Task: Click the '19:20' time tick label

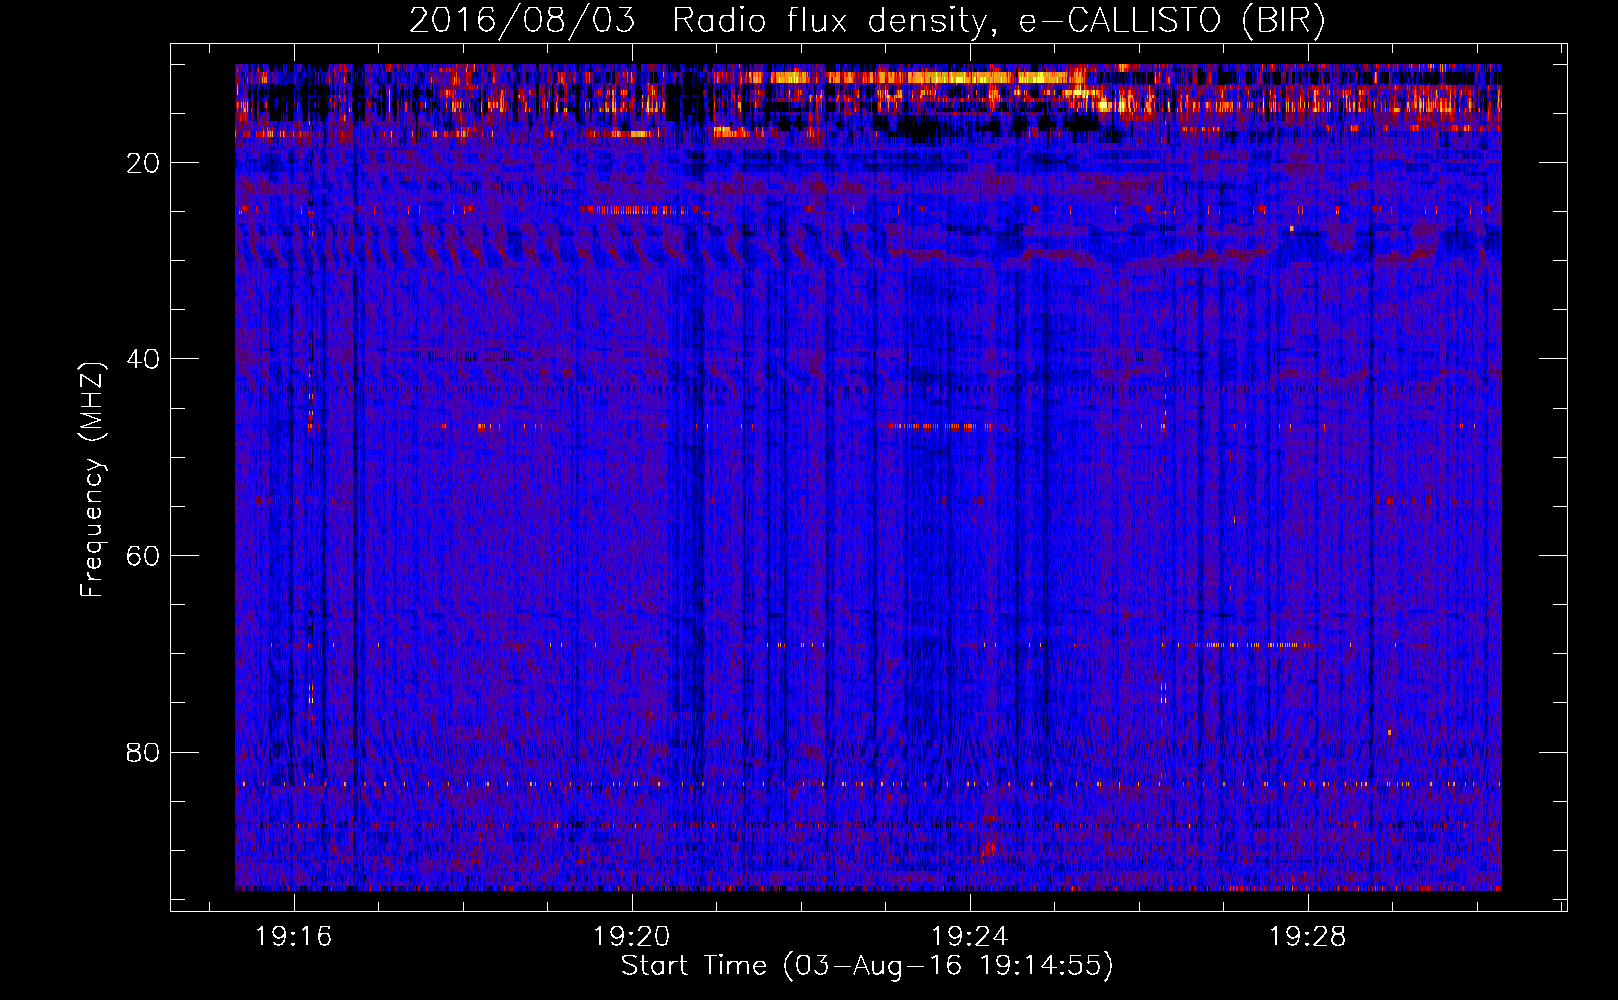Action: (632, 937)
